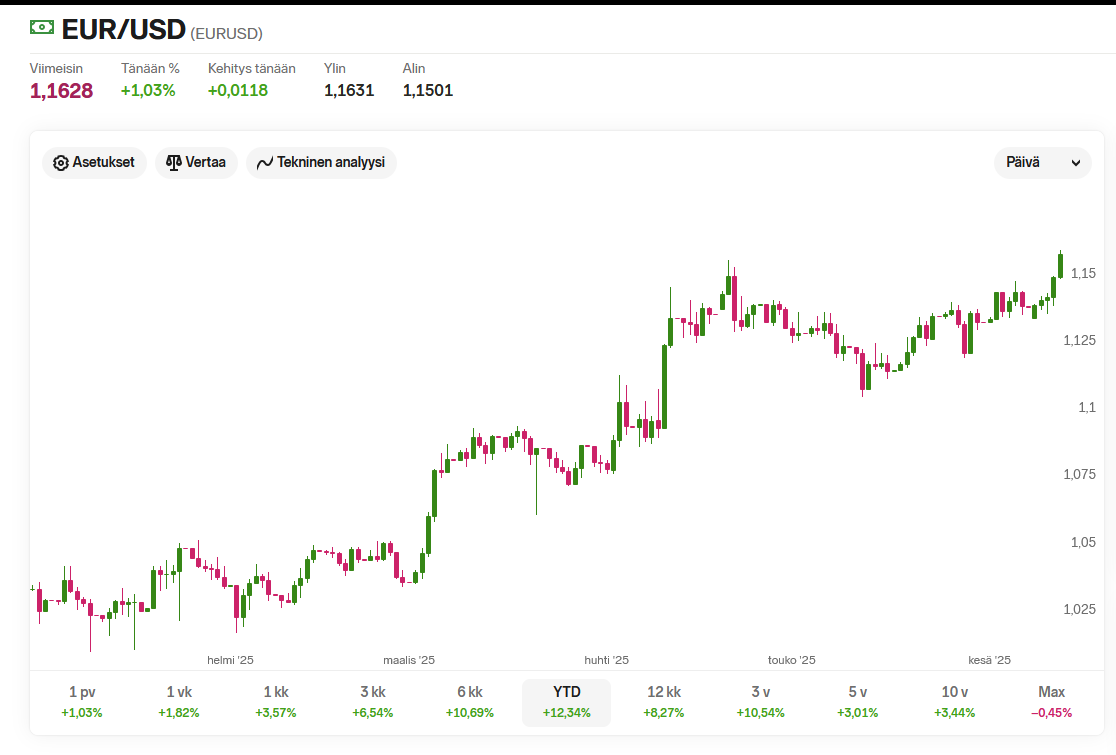Image resolution: width=1116 pixels, height=755 pixels.
Task: Select the Max range tab
Action: click(1051, 702)
